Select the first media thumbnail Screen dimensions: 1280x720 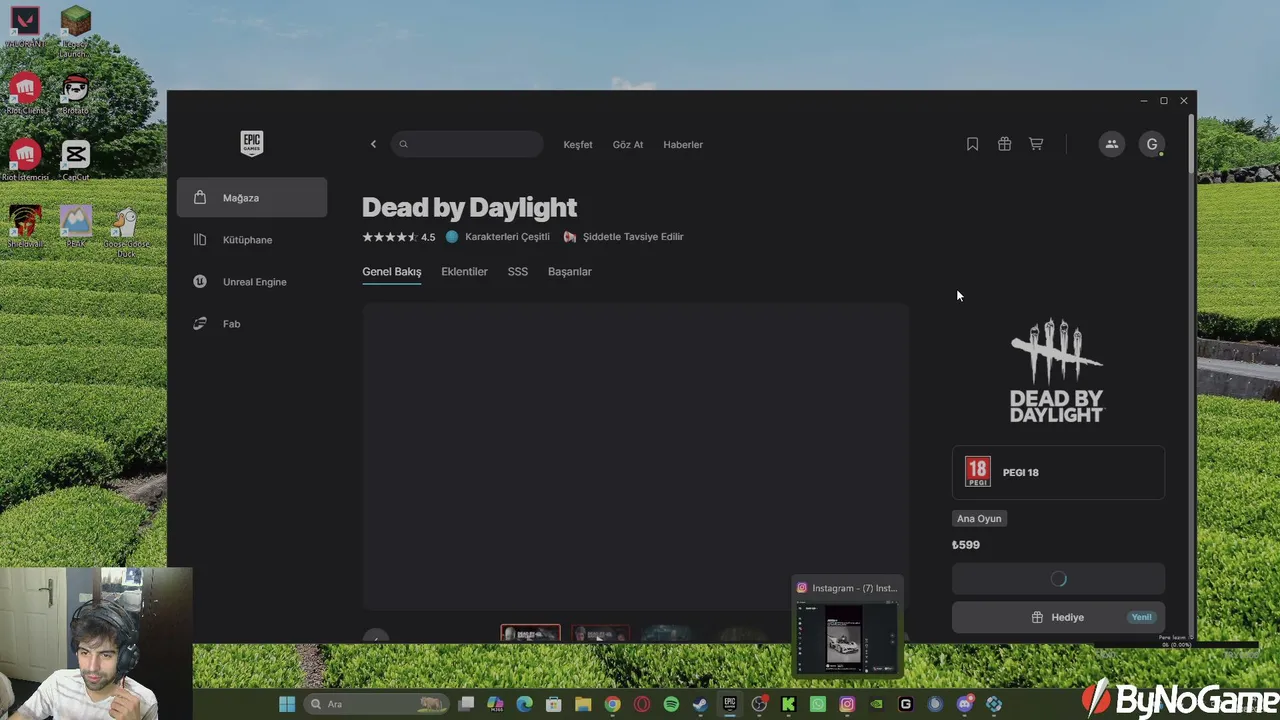click(530, 634)
